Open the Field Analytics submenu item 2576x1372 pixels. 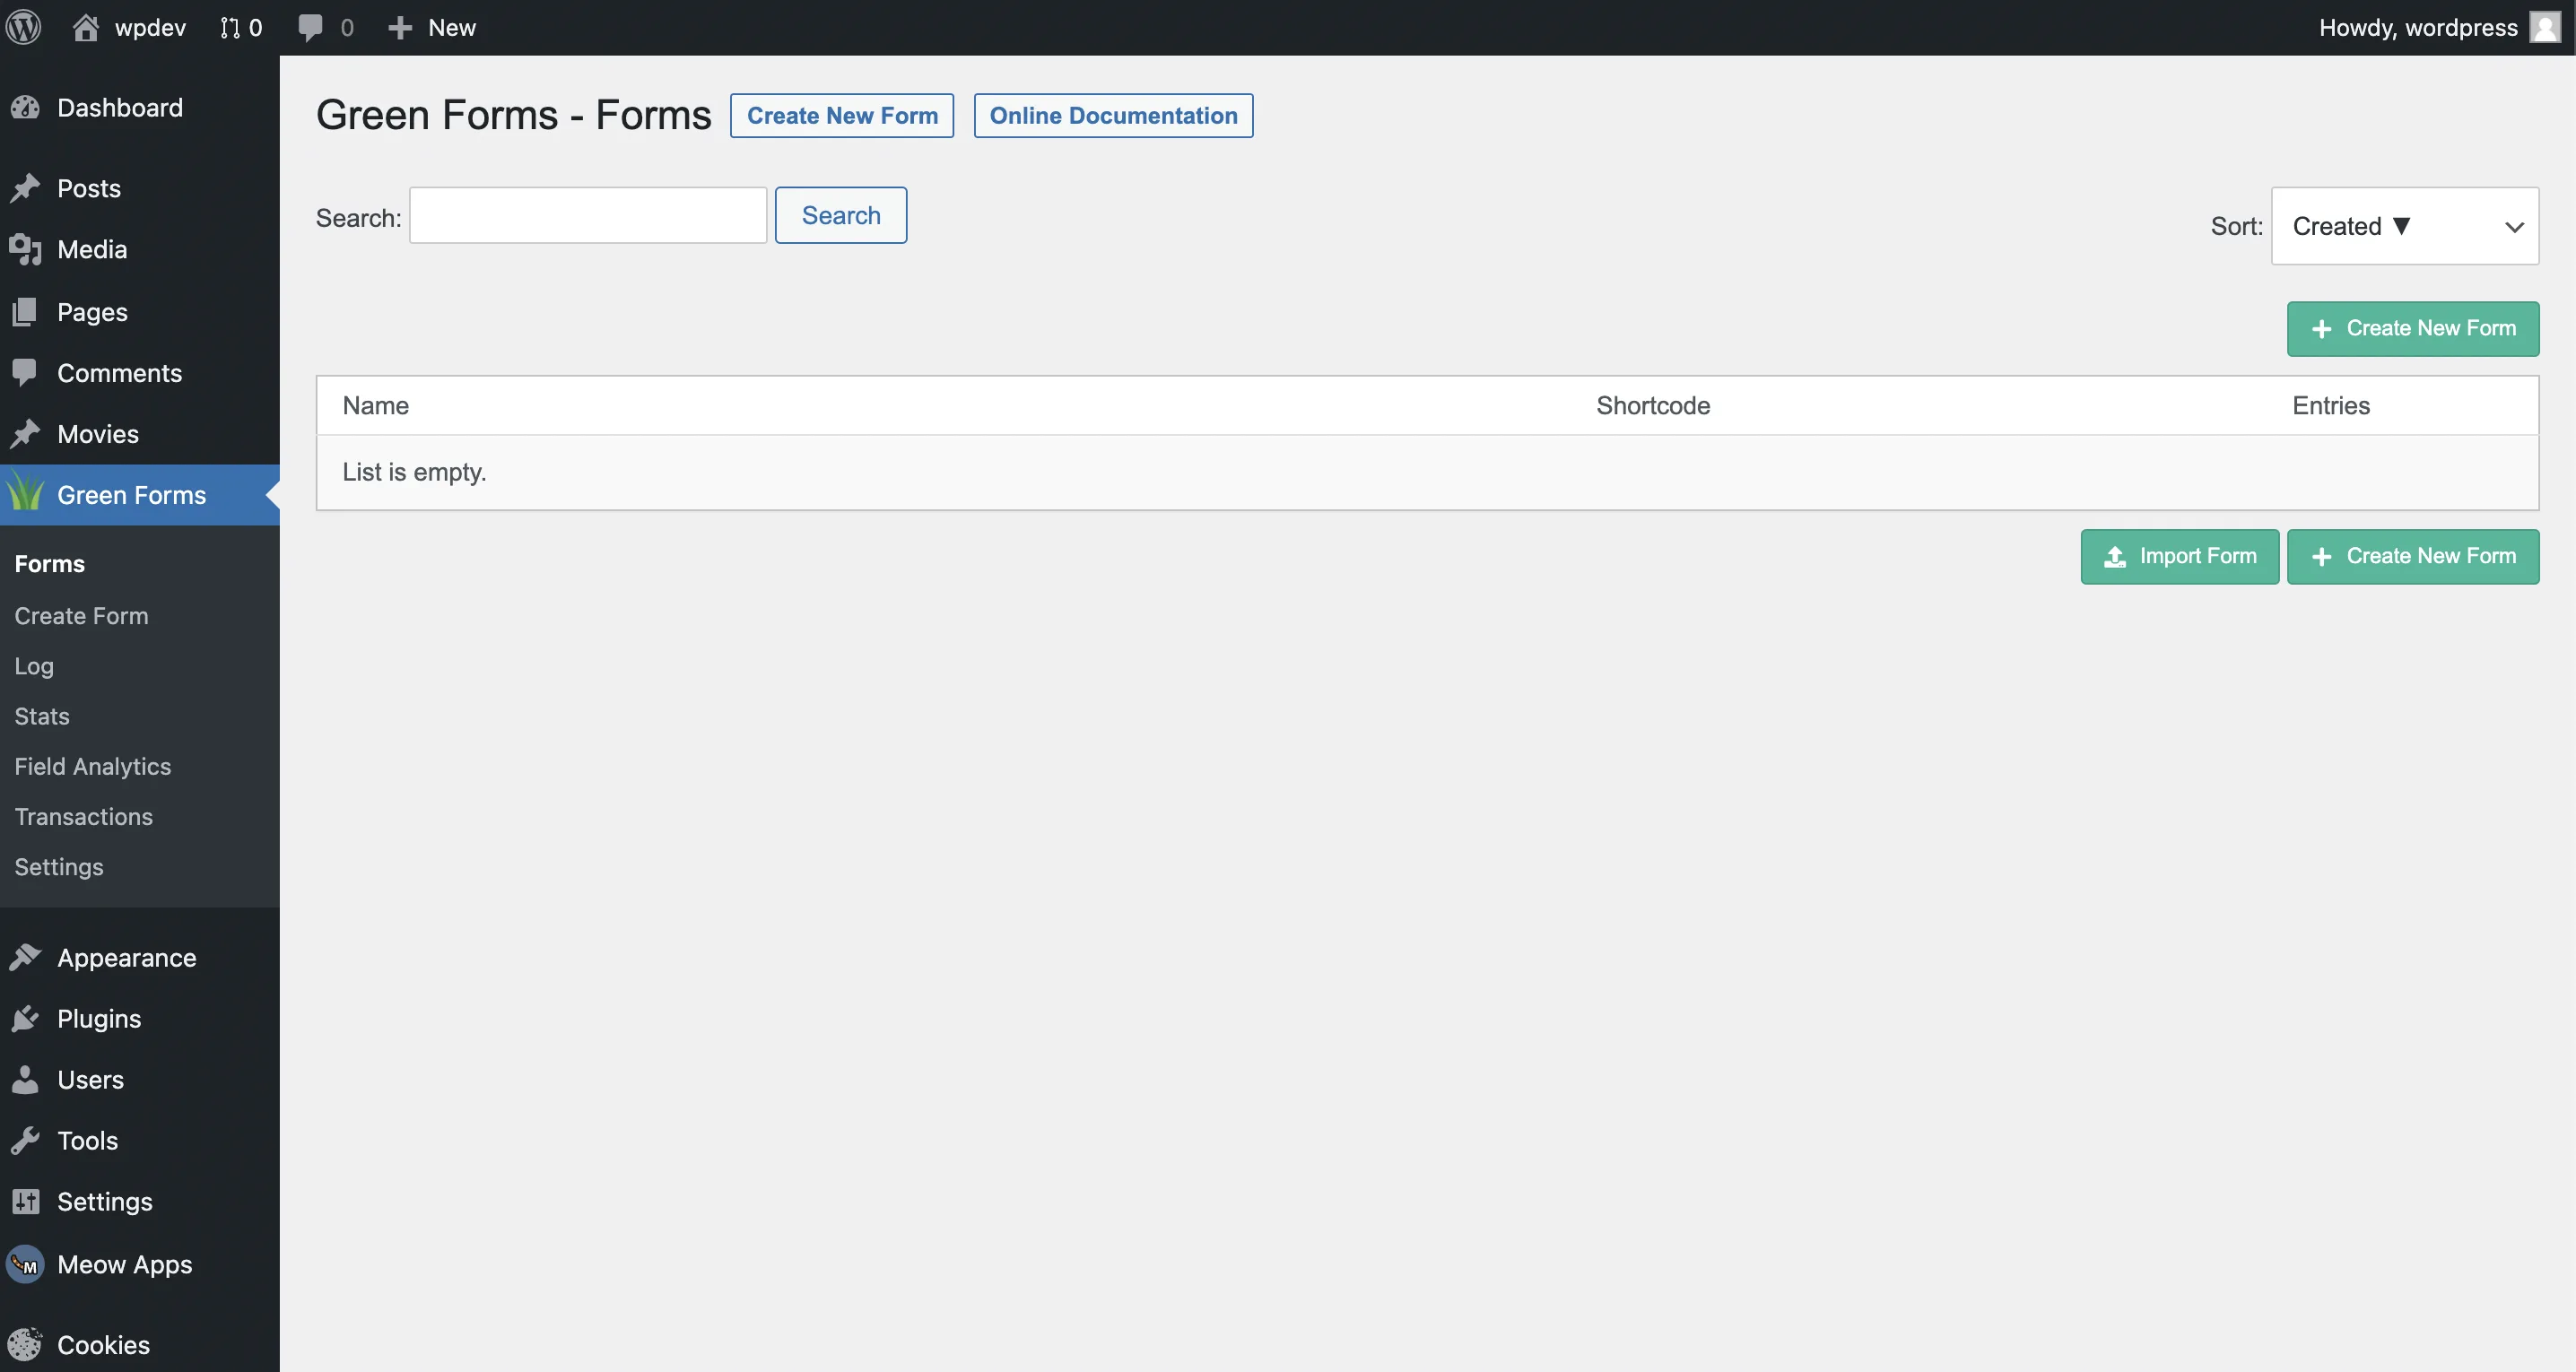[x=93, y=766]
